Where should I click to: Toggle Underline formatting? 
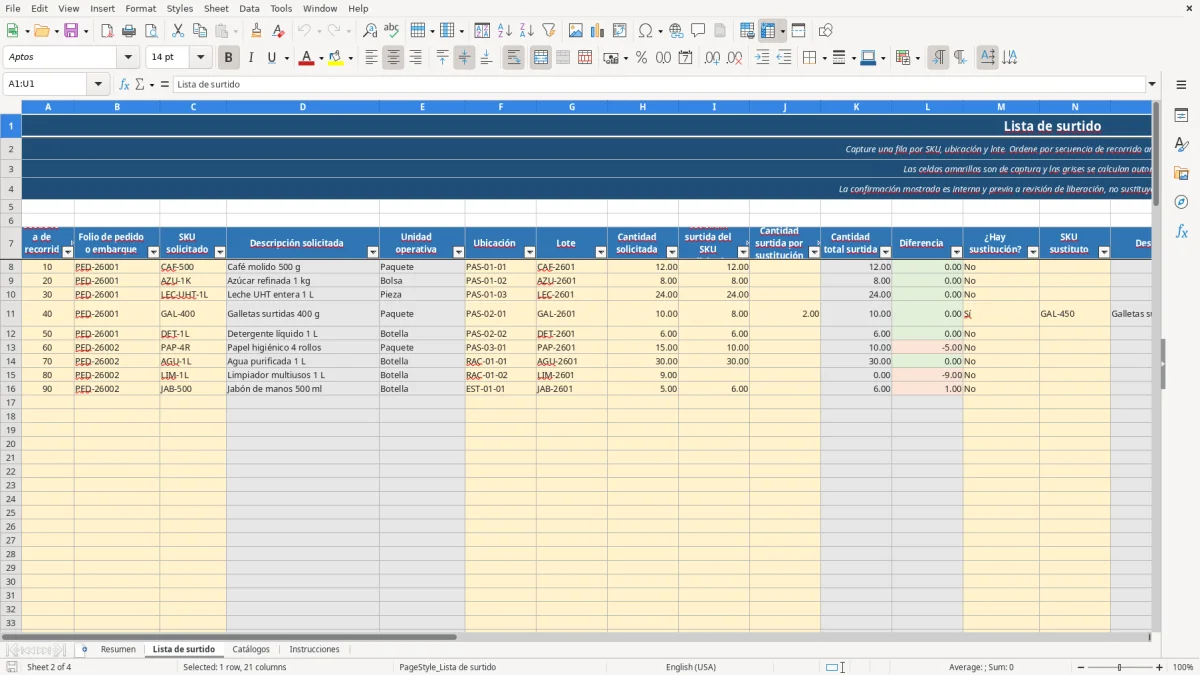[x=272, y=58]
